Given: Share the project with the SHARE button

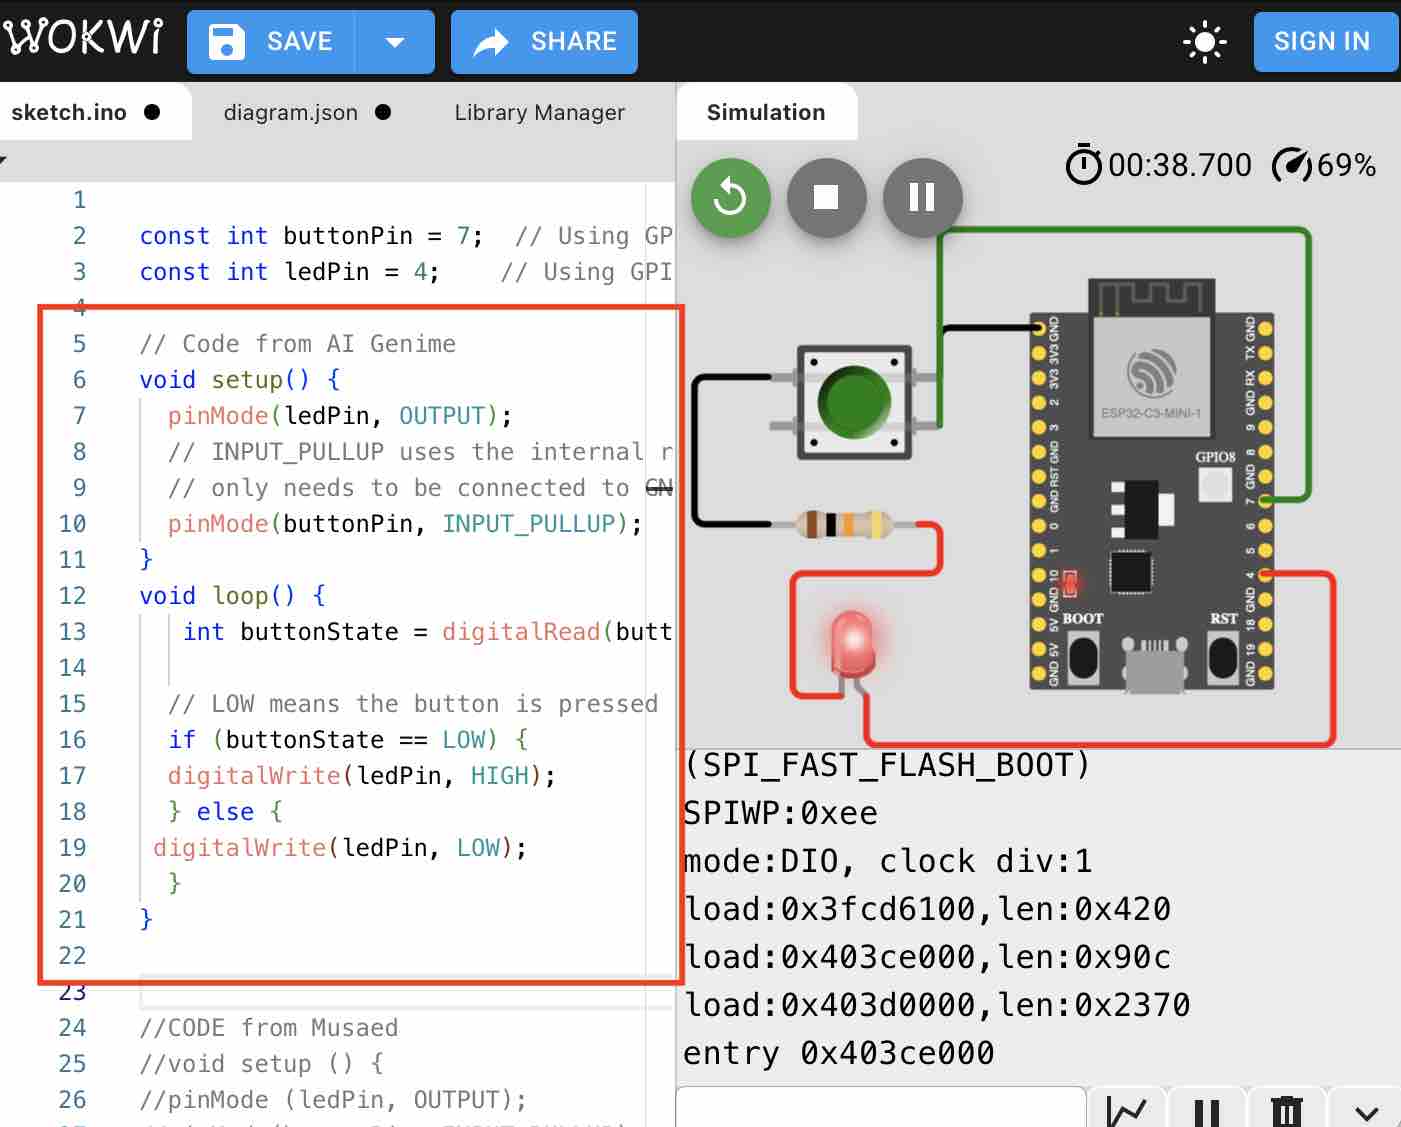Looking at the screenshot, I should 544,42.
